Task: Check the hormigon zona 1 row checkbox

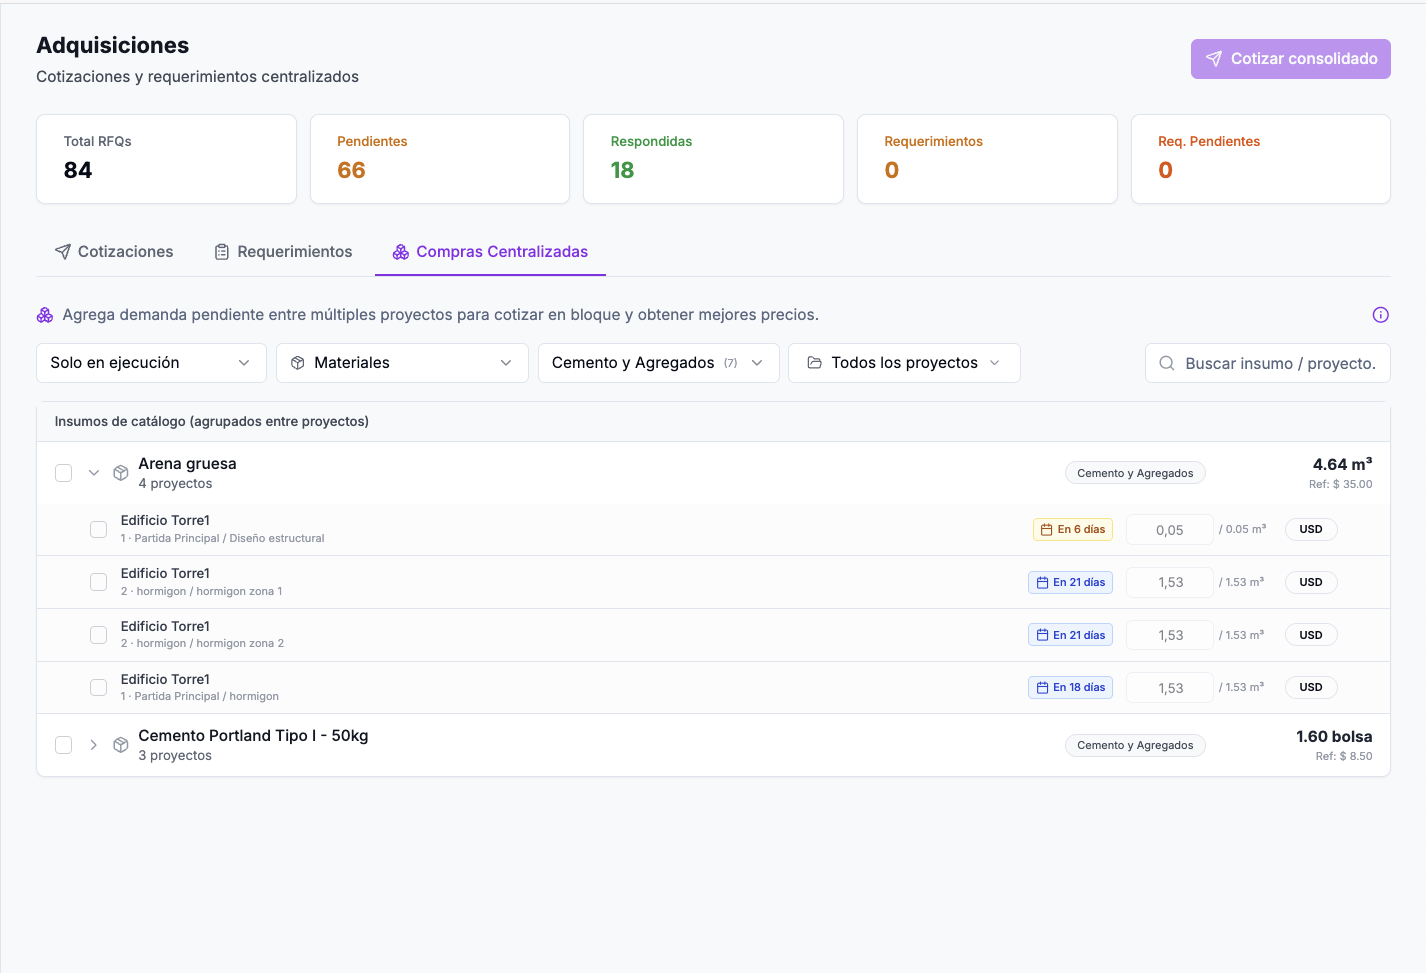Action: click(98, 582)
